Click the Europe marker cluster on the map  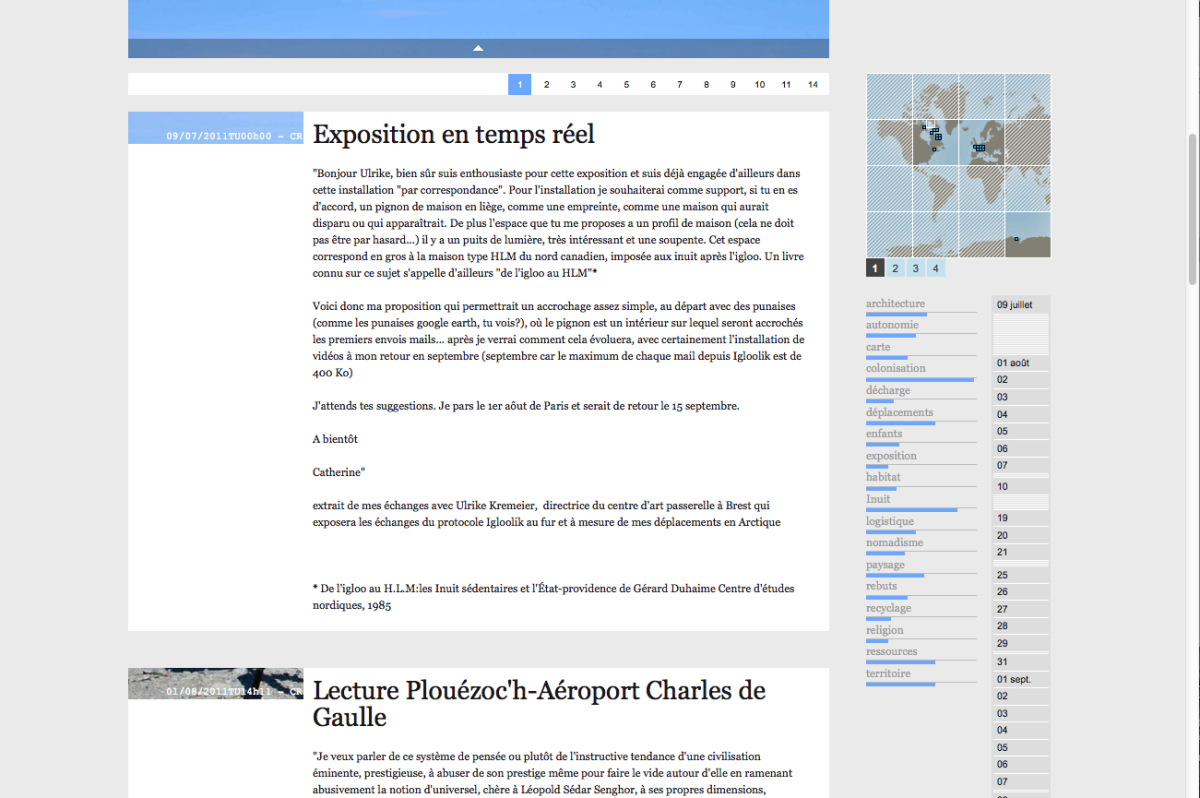(x=979, y=148)
